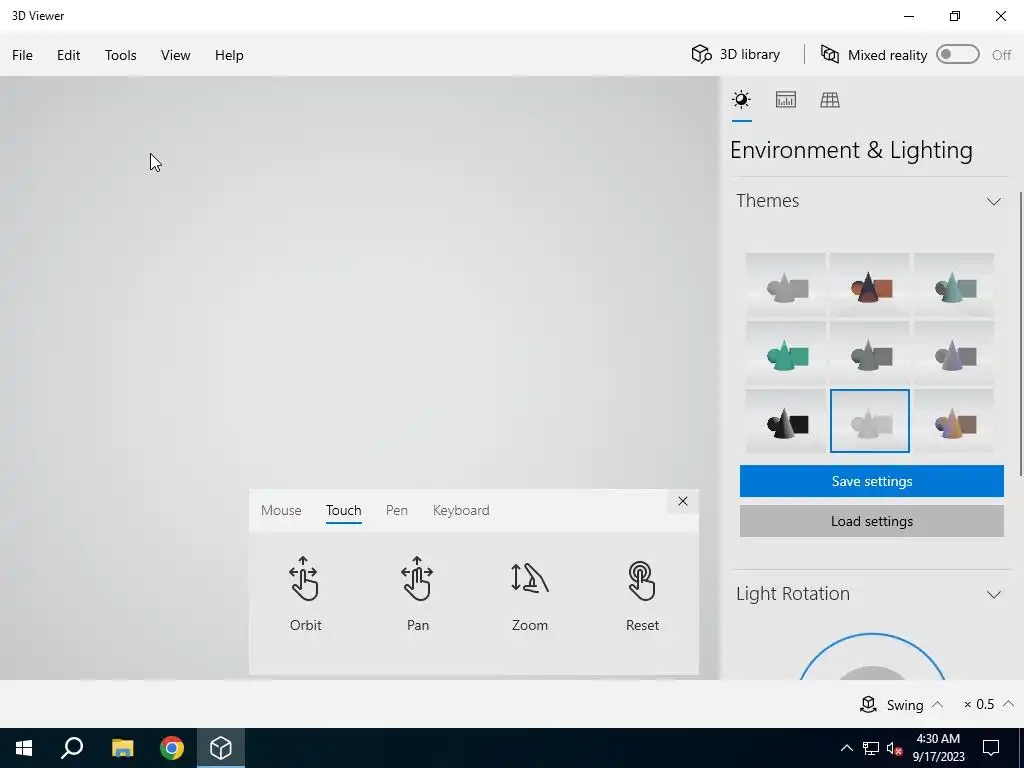Select the Orbit touch gesture icon
This screenshot has height=768, width=1024.
point(304,579)
